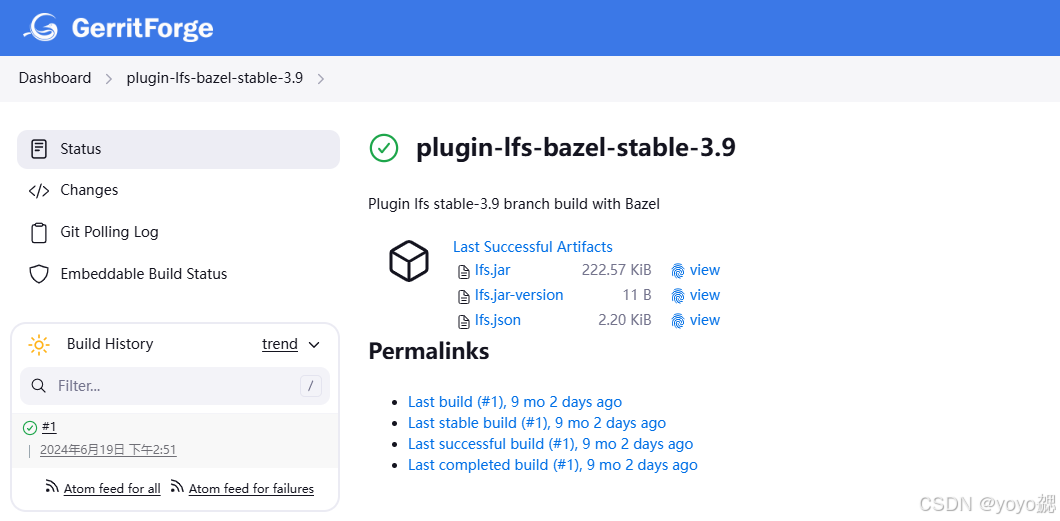Click the build date 2024年6月19日 下午2:51 link
This screenshot has width=1060, height=521.
click(108, 450)
